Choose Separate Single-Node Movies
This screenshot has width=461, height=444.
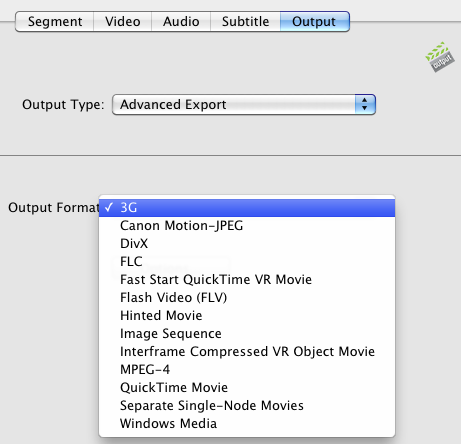[247, 406]
